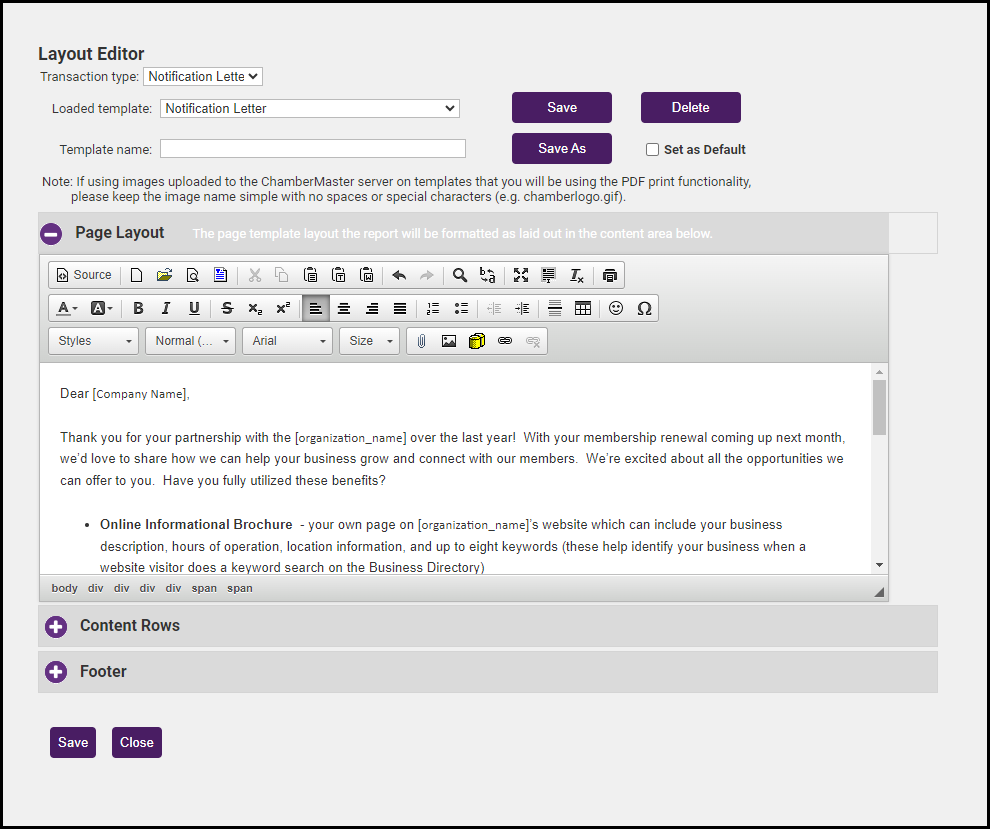Screen dimensions: 990x829
Task: Click the decrease indent icon
Action: [494, 308]
